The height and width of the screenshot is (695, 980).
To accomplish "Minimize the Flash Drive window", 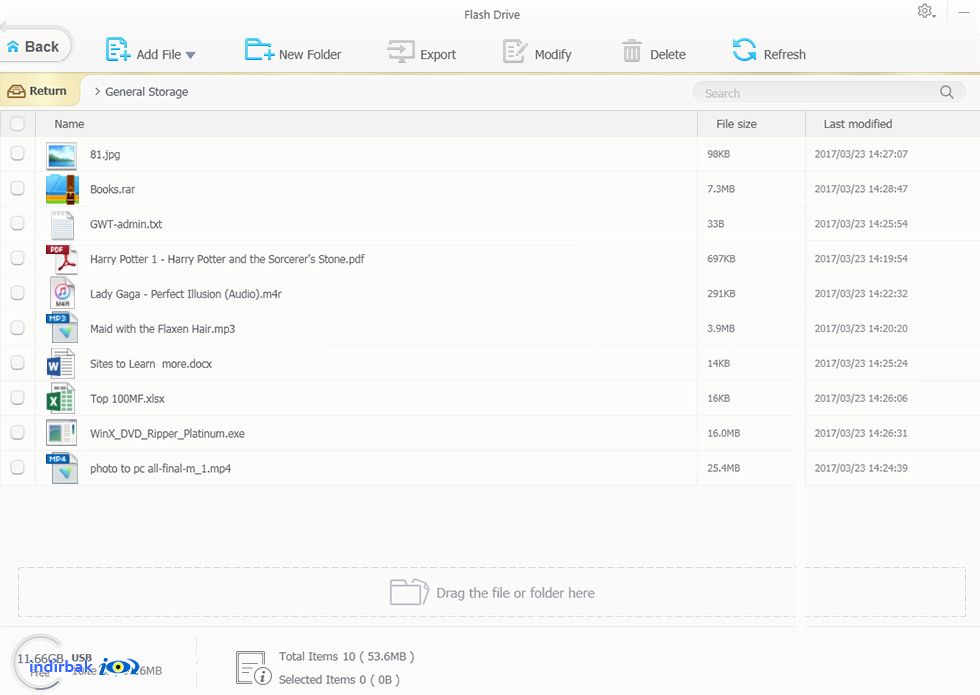I will 964,12.
